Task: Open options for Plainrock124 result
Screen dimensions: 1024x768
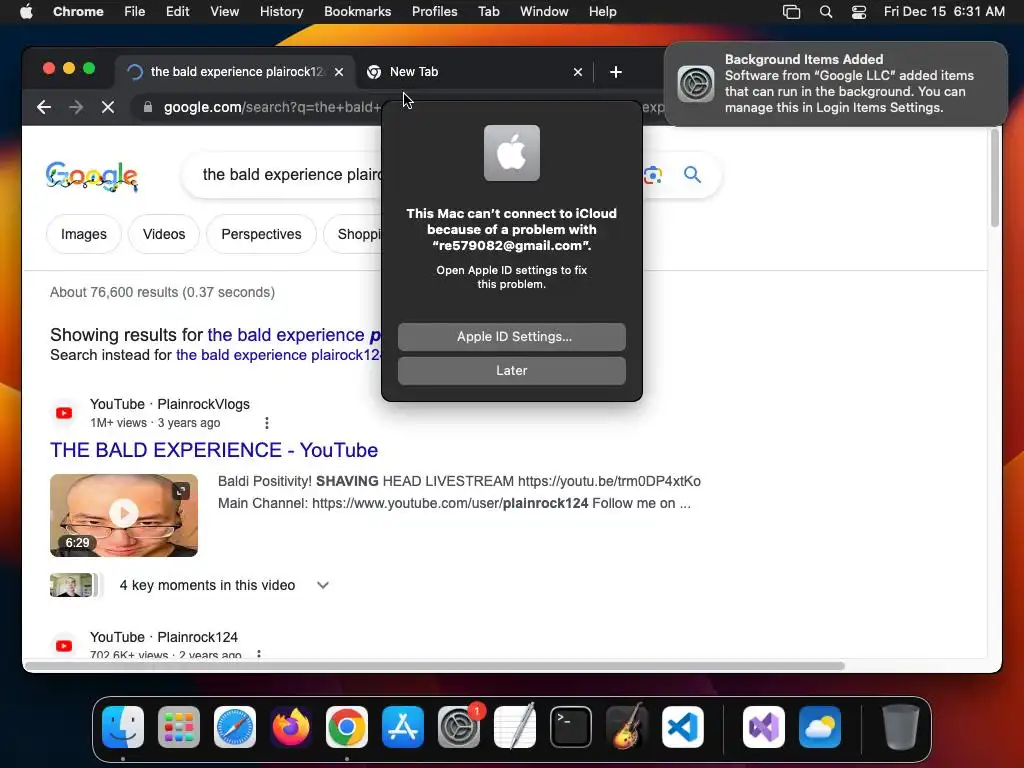Action: click(259, 654)
